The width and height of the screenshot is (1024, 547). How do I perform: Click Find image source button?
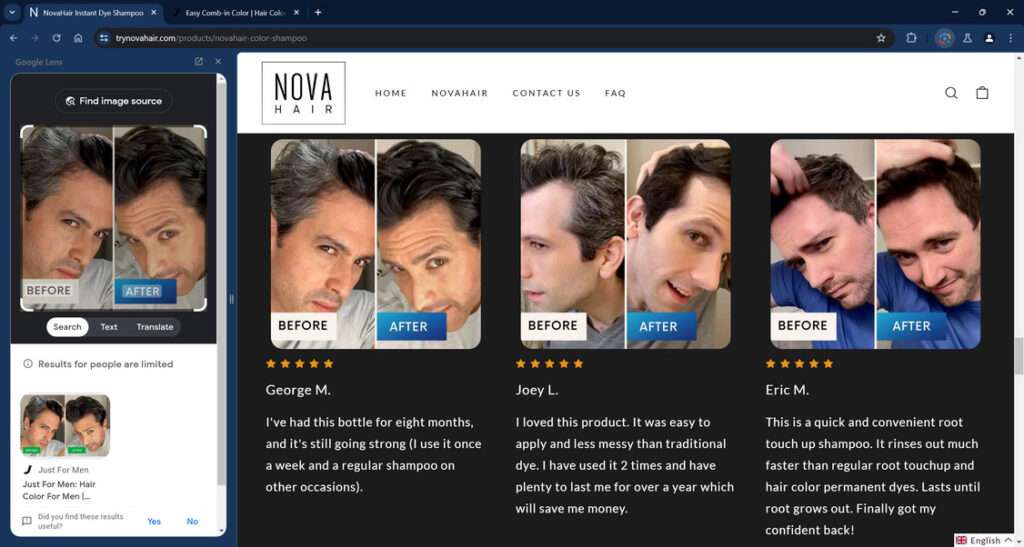pos(114,101)
